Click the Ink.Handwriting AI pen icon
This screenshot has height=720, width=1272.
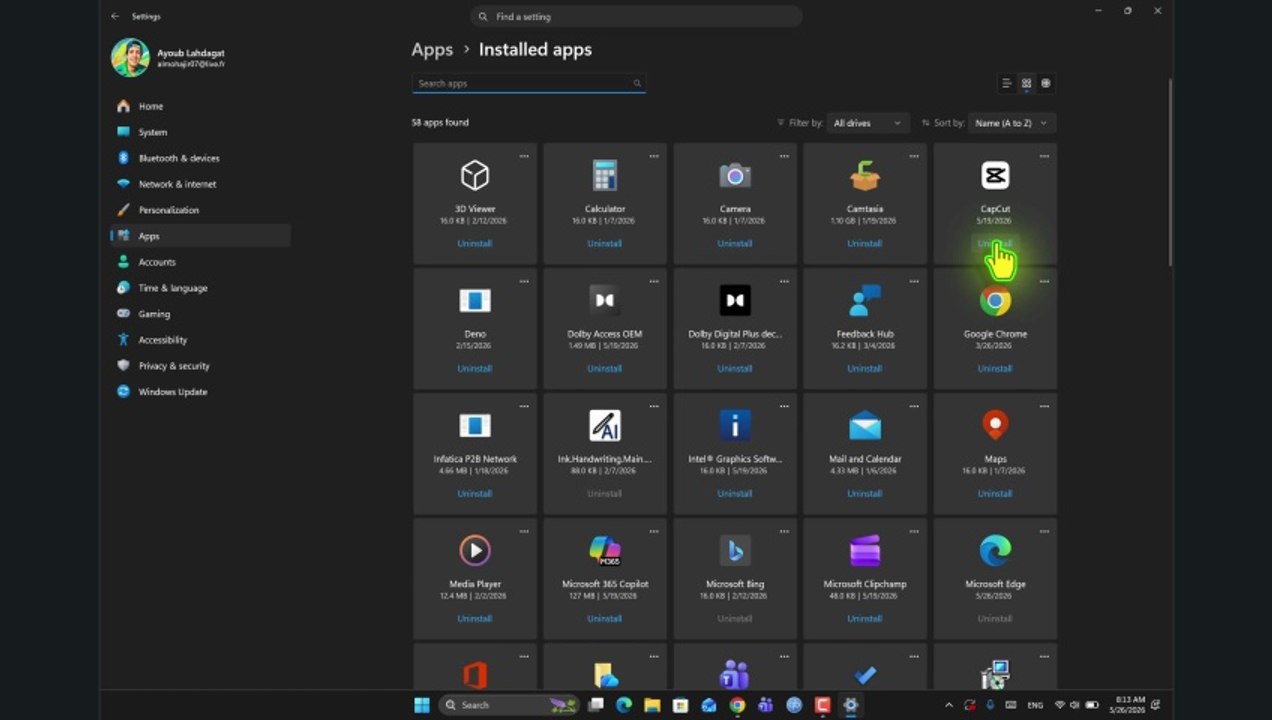(605, 426)
